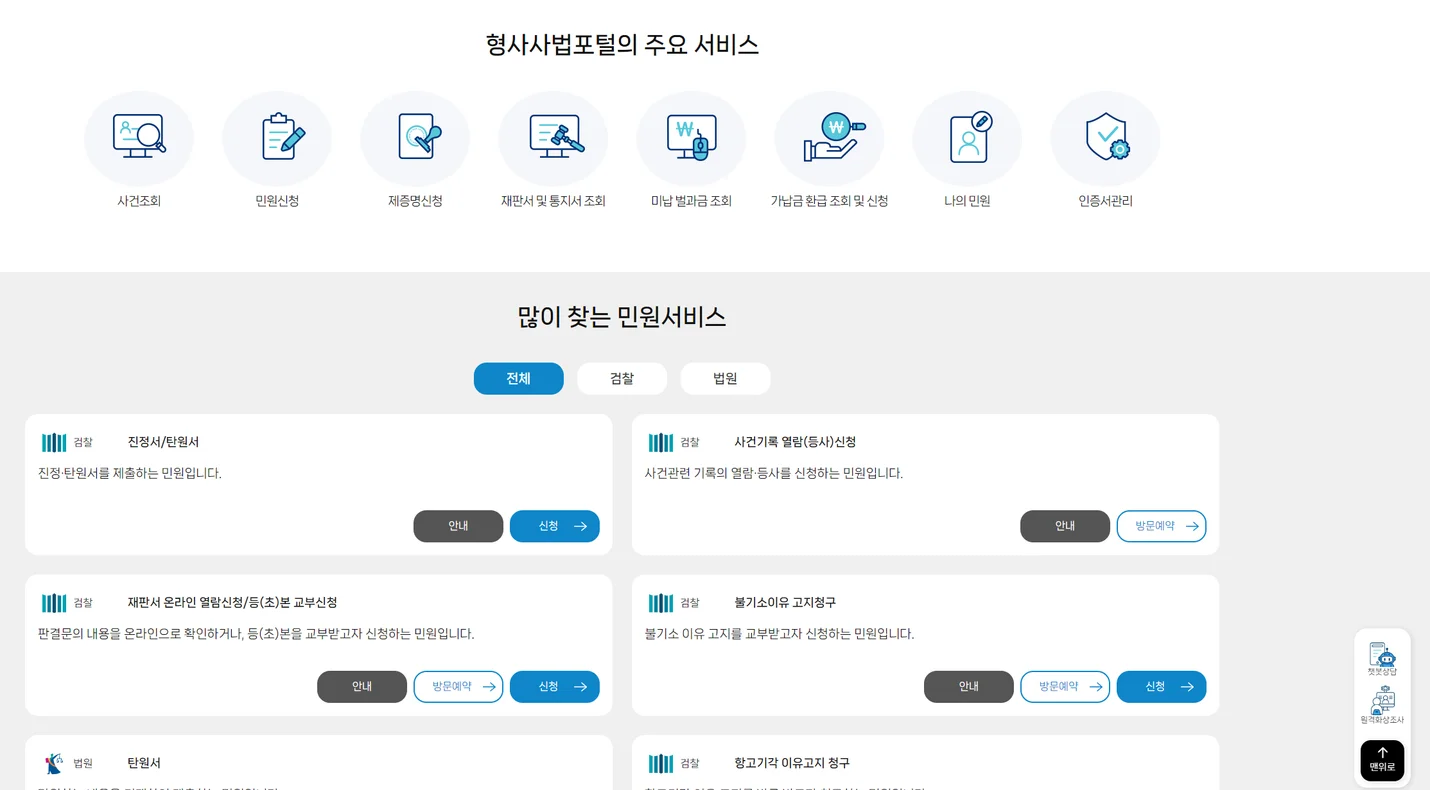Viewport: 1430px width, 790px height.
Task: Click the 재판서 온라인 열람신청/등(초)본 교부신청 title
Action: [x=232, y=603]
